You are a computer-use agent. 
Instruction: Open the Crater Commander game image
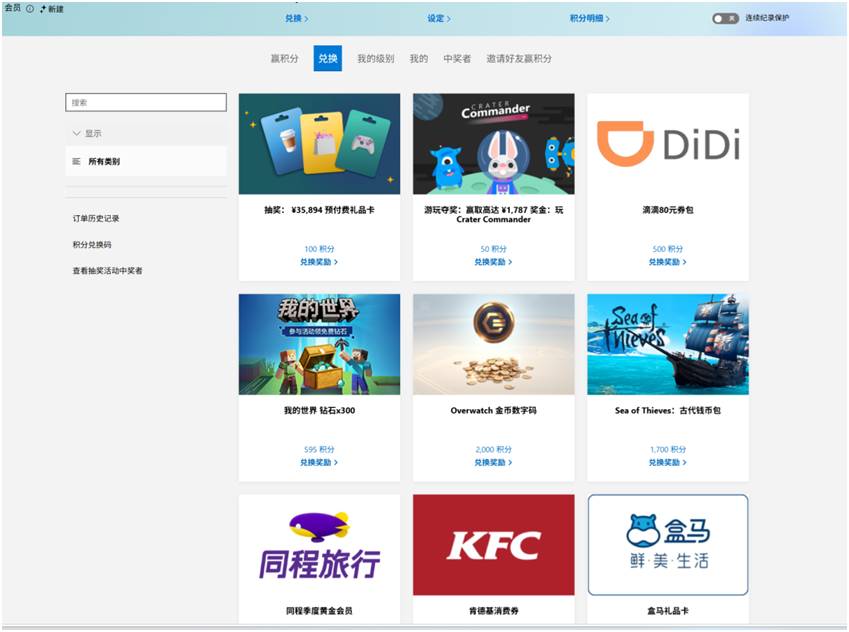tap(494, 144)
